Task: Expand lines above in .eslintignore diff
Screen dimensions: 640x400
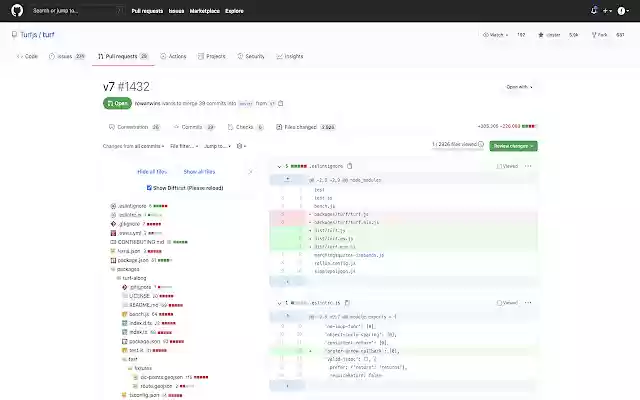Action: [287, 180]
